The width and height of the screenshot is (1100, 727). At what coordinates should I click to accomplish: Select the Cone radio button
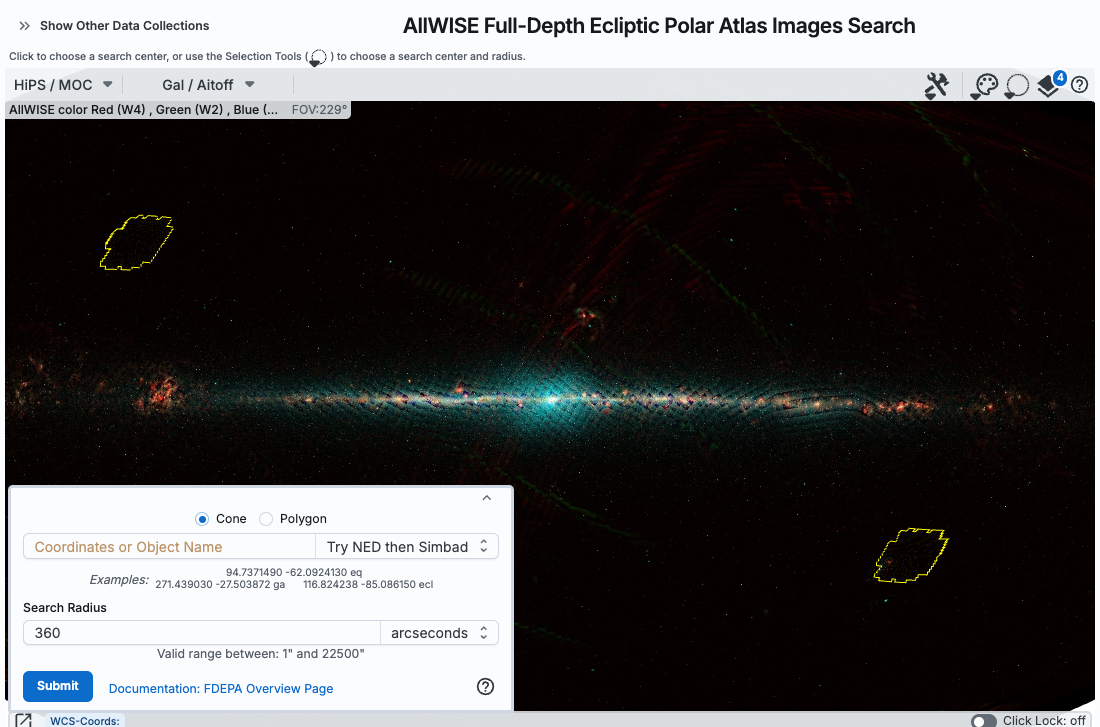tap(203, 519)
